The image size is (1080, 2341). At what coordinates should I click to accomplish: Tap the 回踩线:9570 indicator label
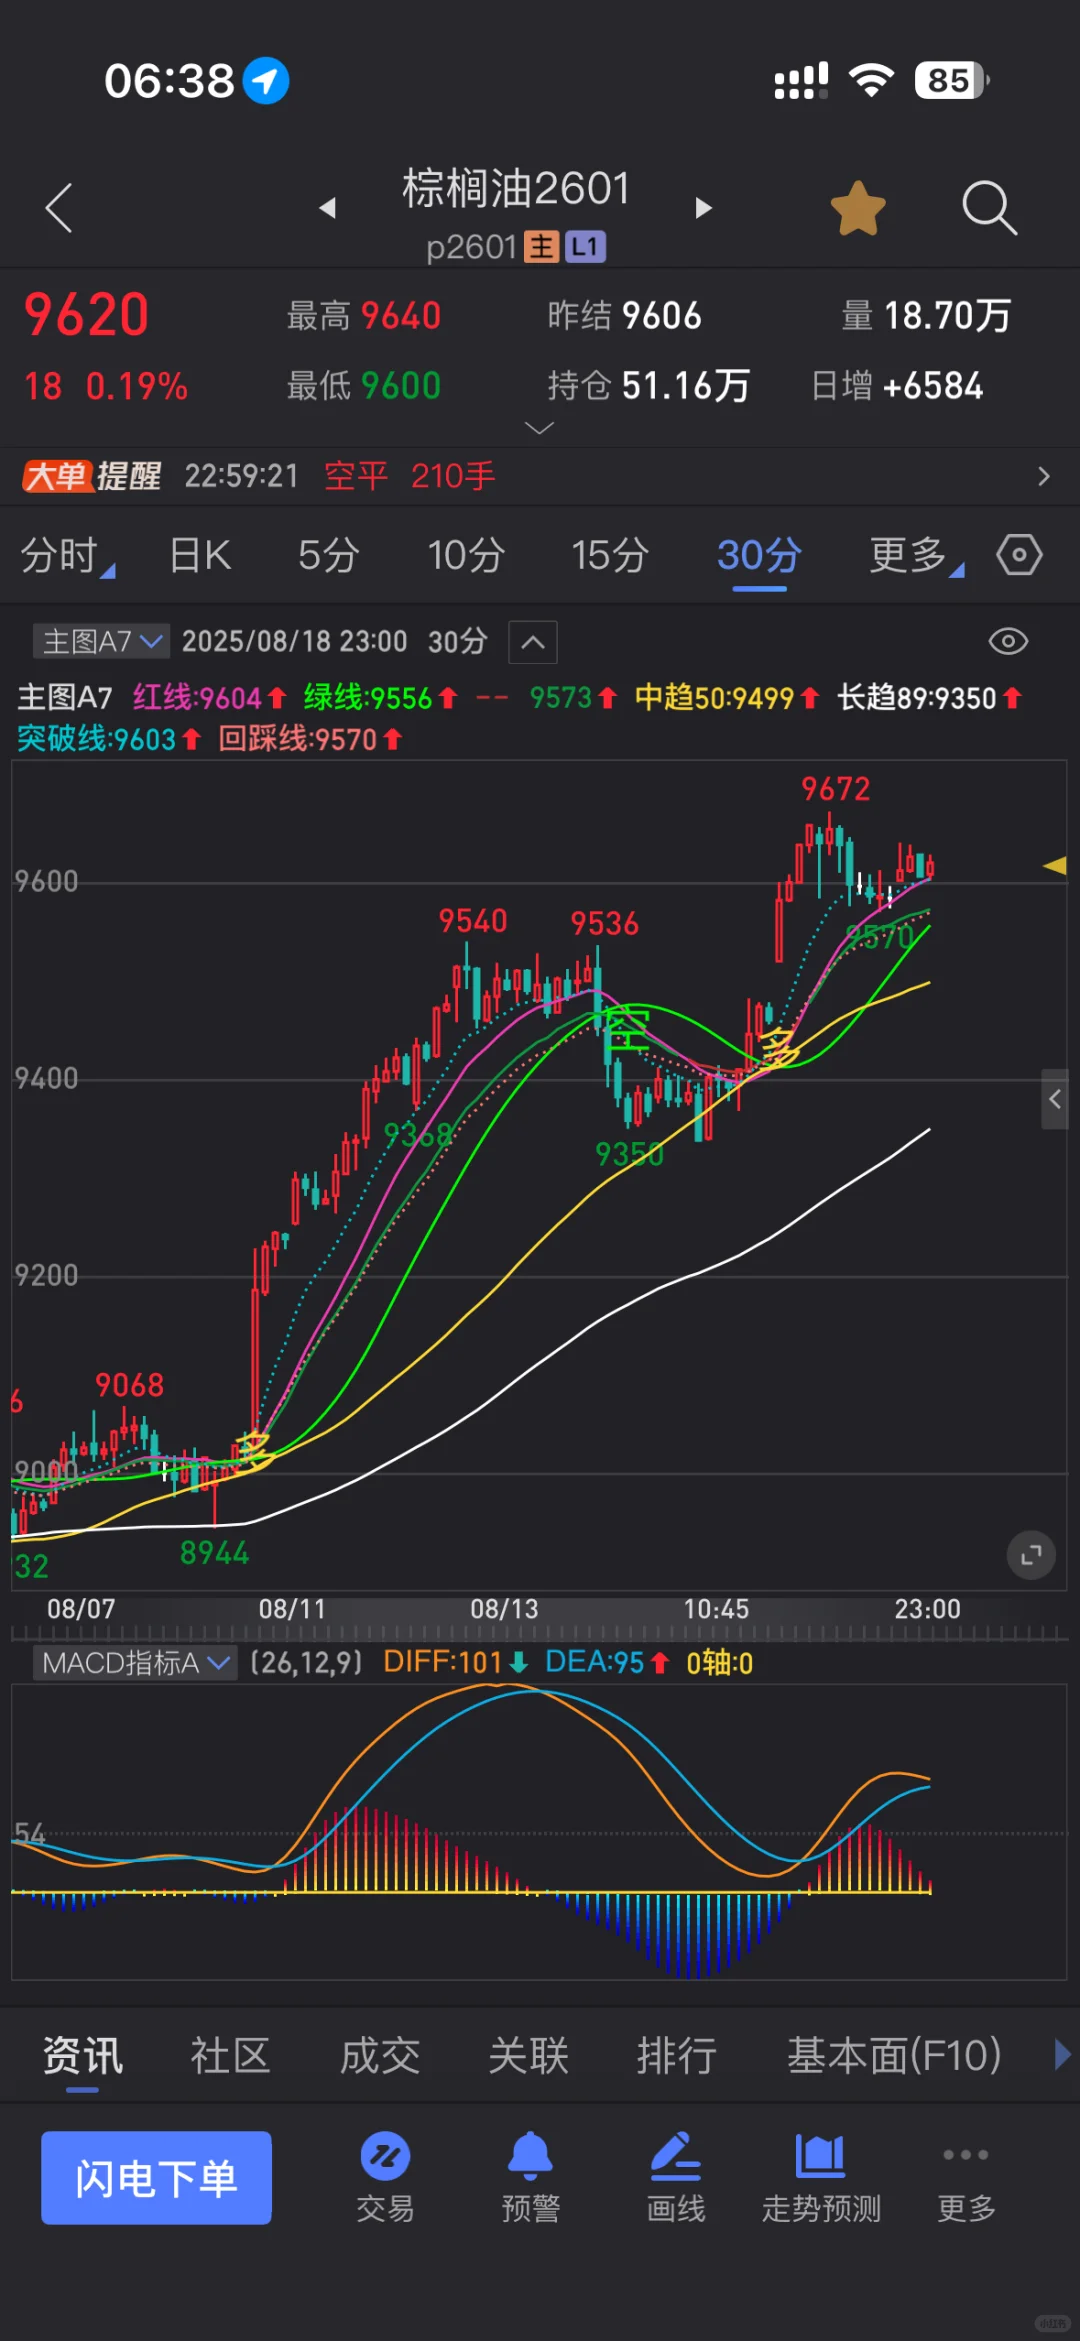311,739
